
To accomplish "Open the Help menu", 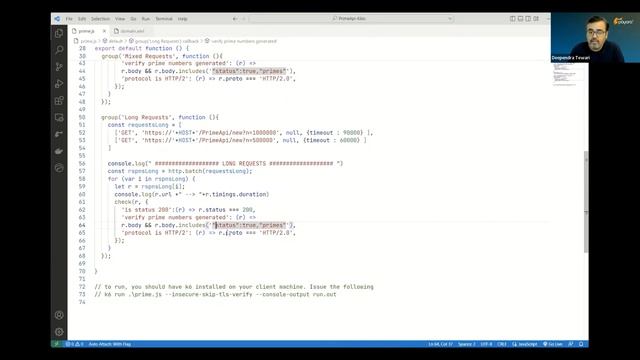I will click(182, 19).
